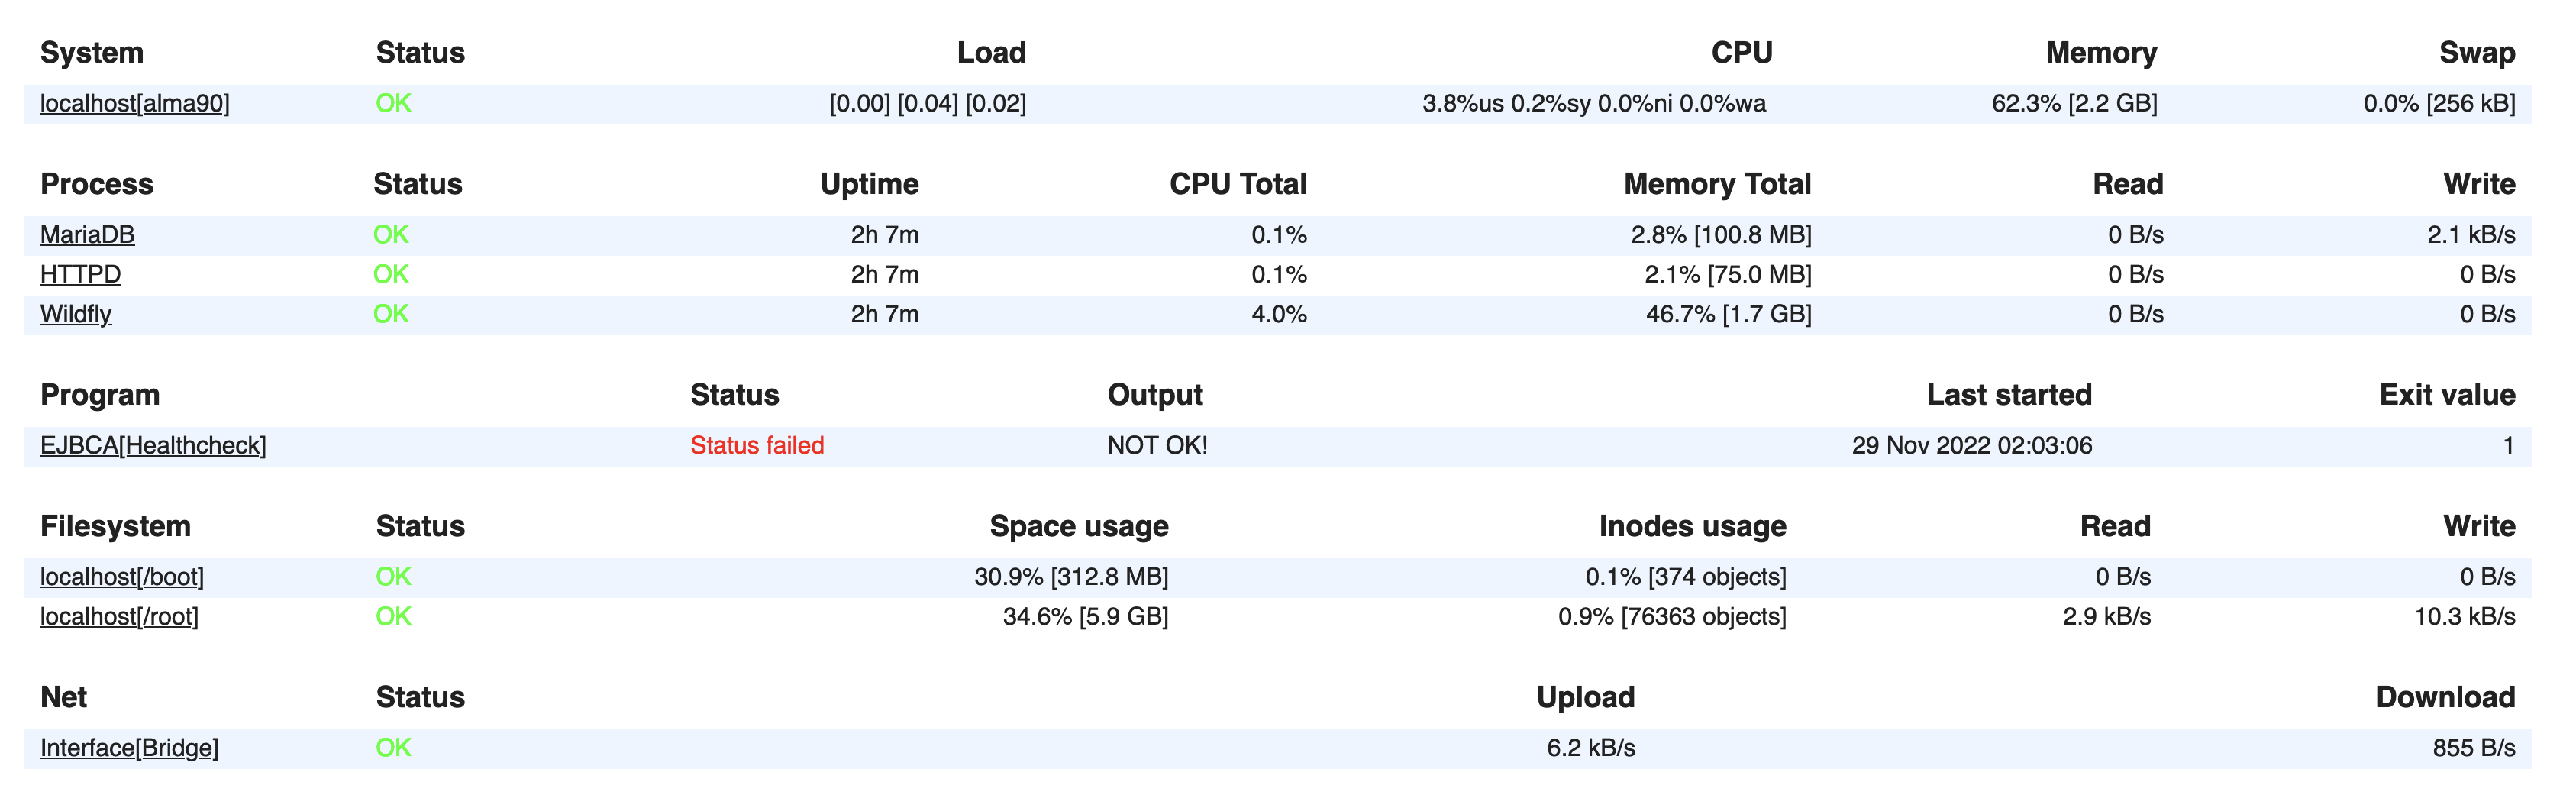Viewport: 2576px width, 808px height.
Task: Click the "NOT OK!" program output
Action: (1157, 446)
